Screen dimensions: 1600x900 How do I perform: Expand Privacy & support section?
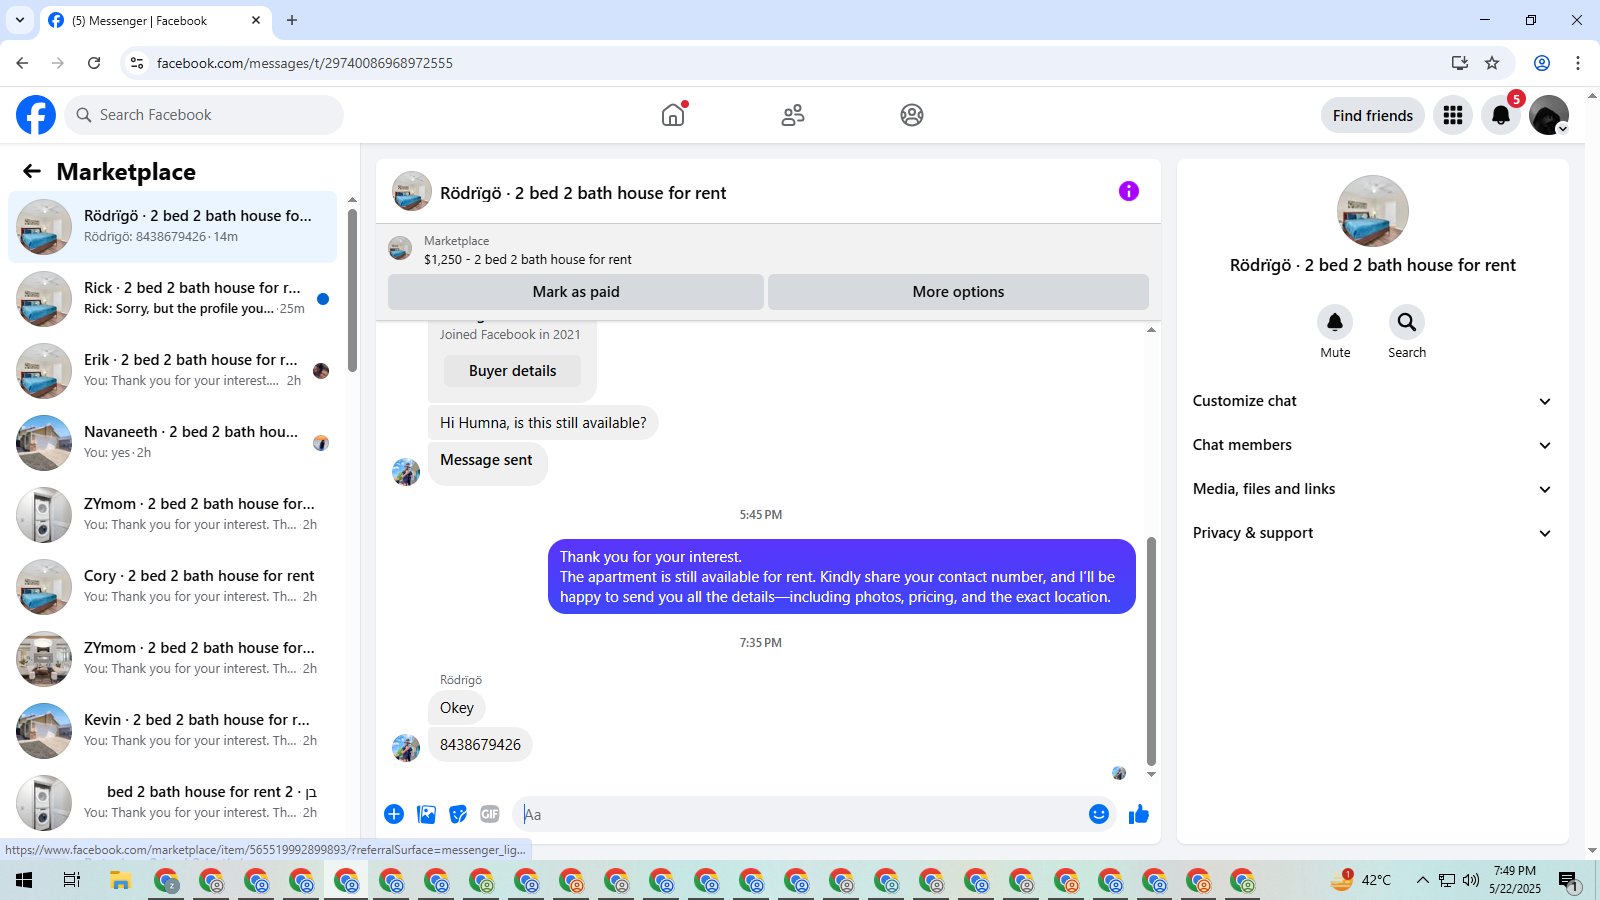click(1372, 533)
